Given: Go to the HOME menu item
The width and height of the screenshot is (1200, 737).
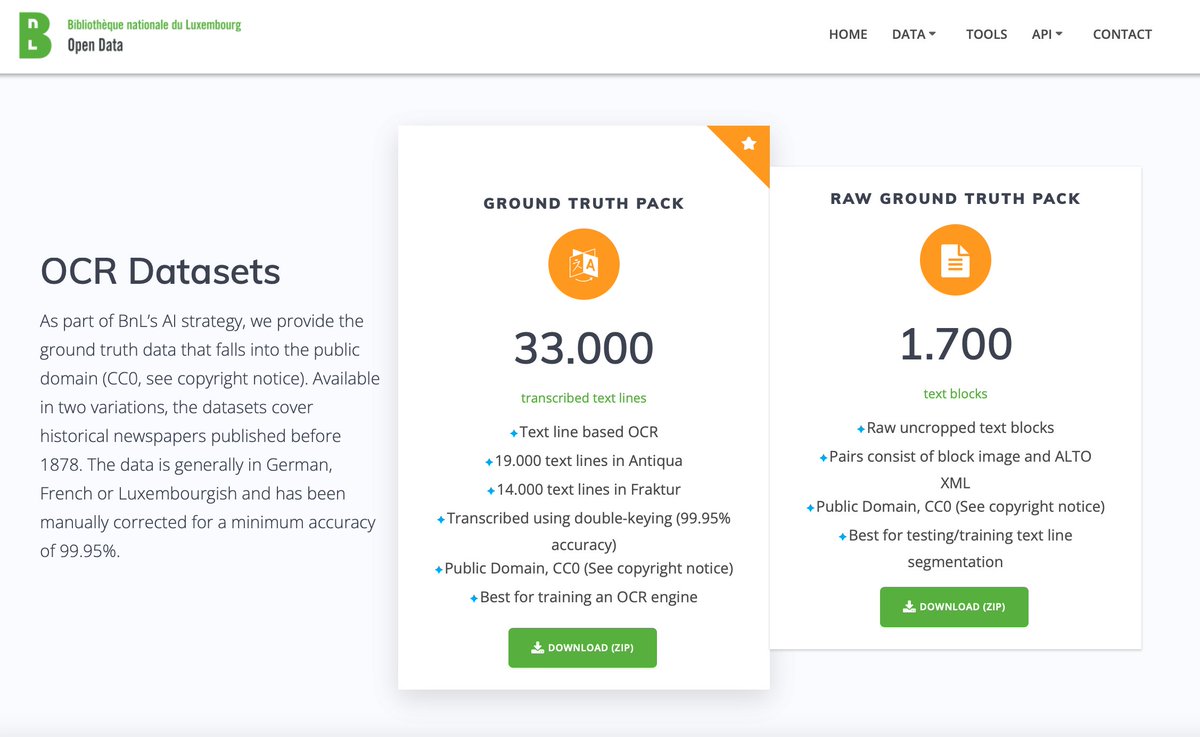Looking at the screenshot, I should tap(848, 34).
